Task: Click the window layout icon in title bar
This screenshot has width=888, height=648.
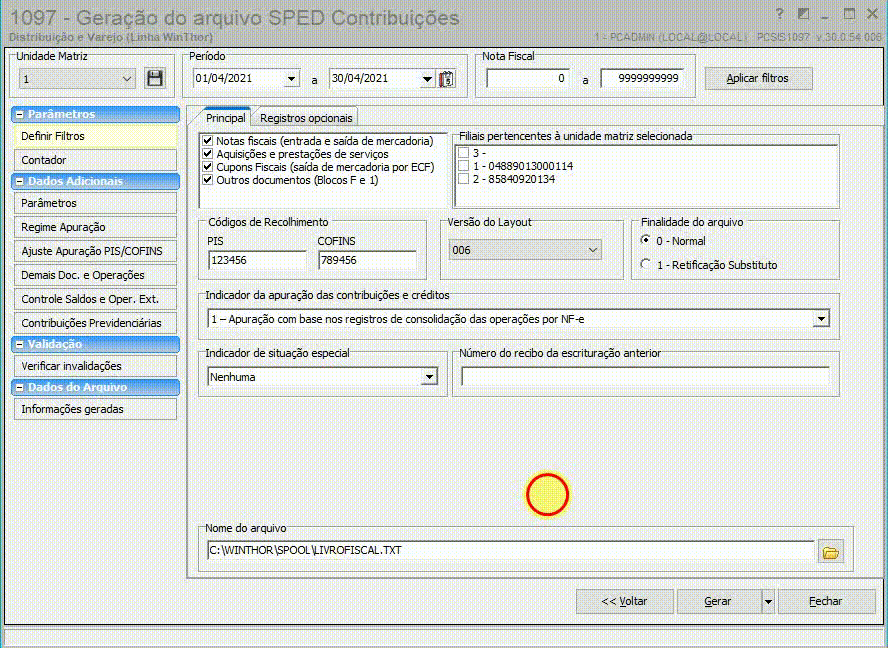Action: click(x=802, y=14)
